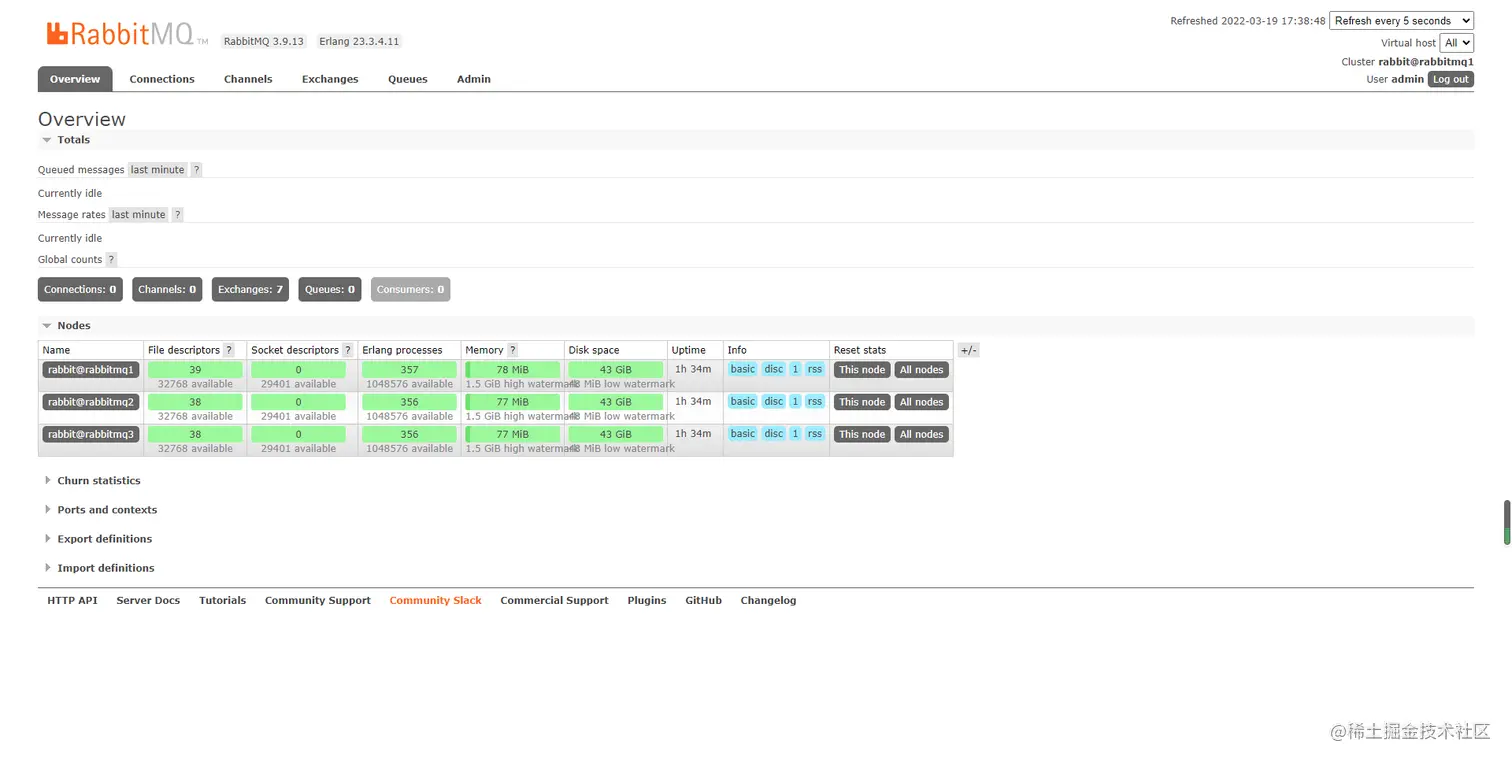Screen dimensions: 1512x763
Task: Click rabbitmq1 Disk space 43 GiB bar
Action: (616, 370)
